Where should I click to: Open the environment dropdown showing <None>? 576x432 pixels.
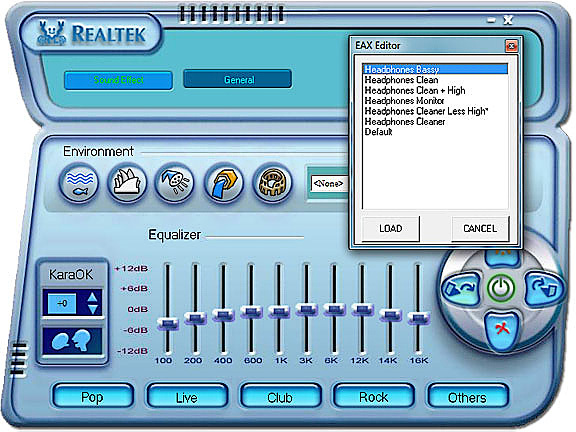point(328,183)
